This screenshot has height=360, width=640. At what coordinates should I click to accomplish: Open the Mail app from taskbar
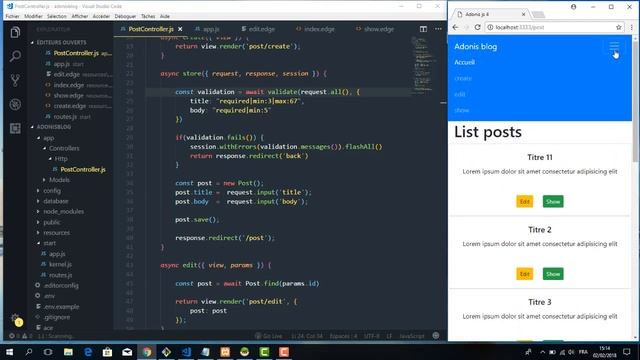[127, 352]
